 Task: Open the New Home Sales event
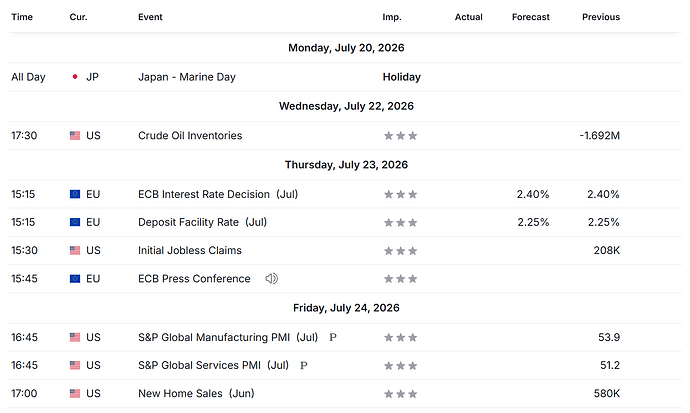coord(196,393)
